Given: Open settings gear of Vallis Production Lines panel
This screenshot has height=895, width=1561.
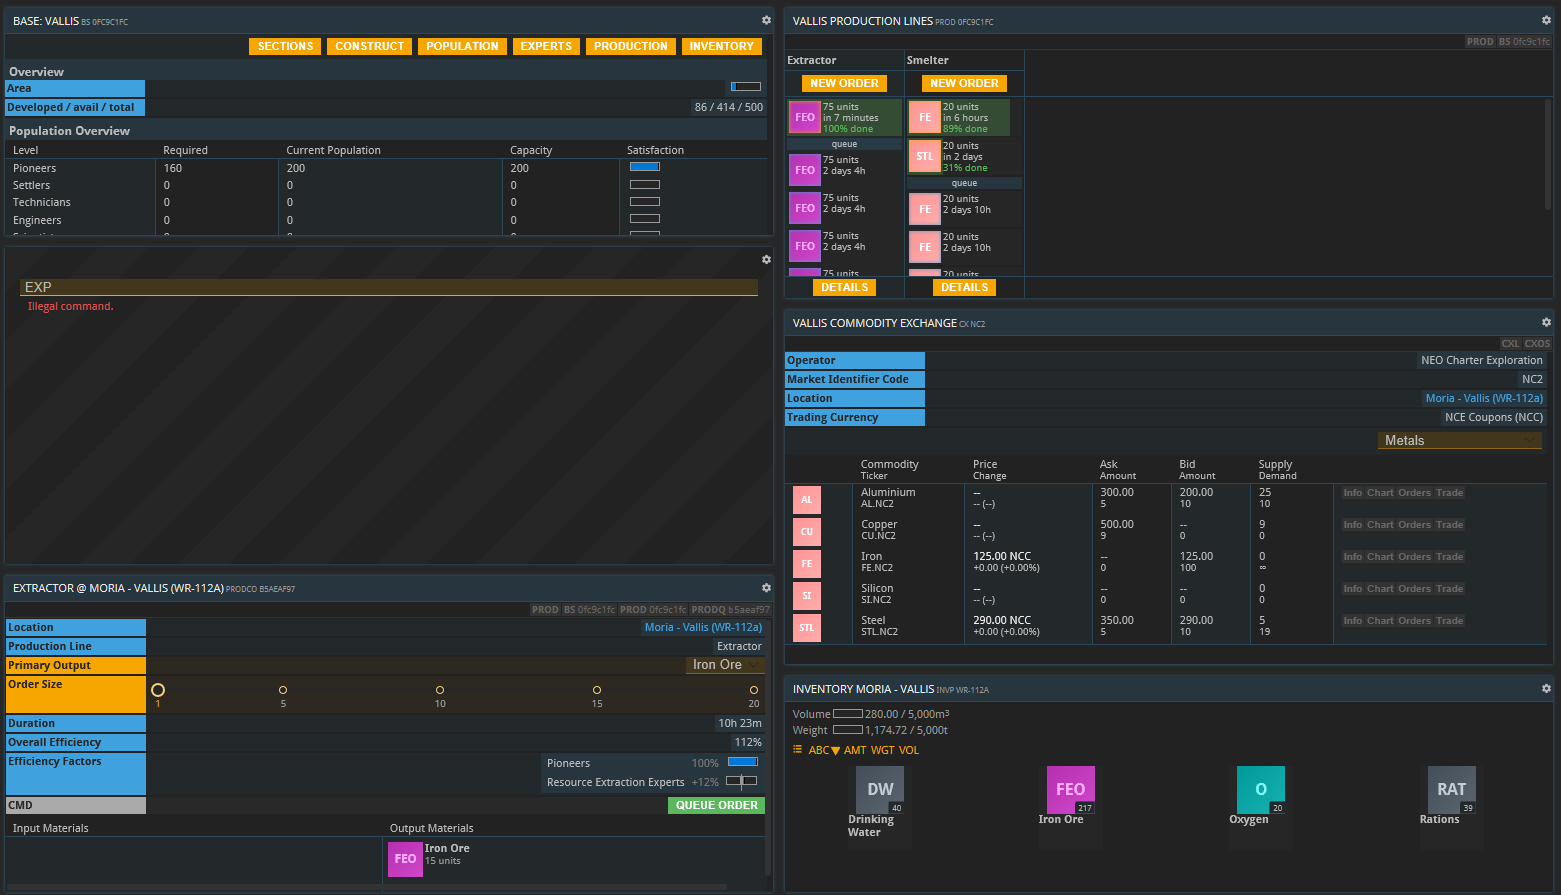Looking at the screenshot, I should [x=1546, y=20].
